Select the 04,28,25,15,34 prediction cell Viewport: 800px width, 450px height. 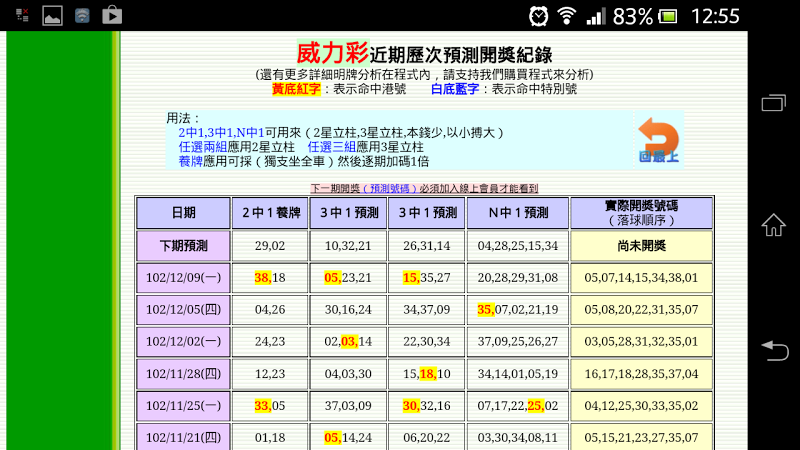coord(518,246)
